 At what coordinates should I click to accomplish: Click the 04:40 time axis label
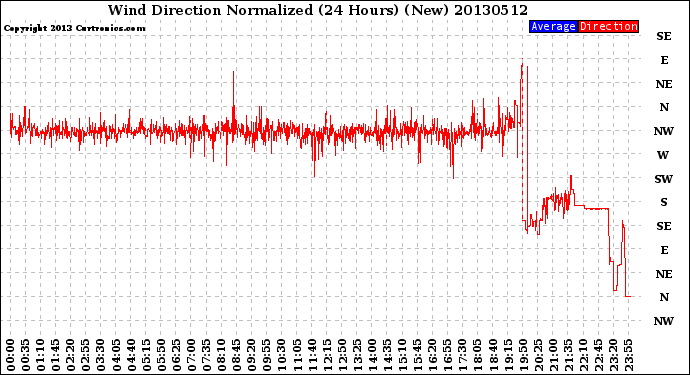coord(131,355)
